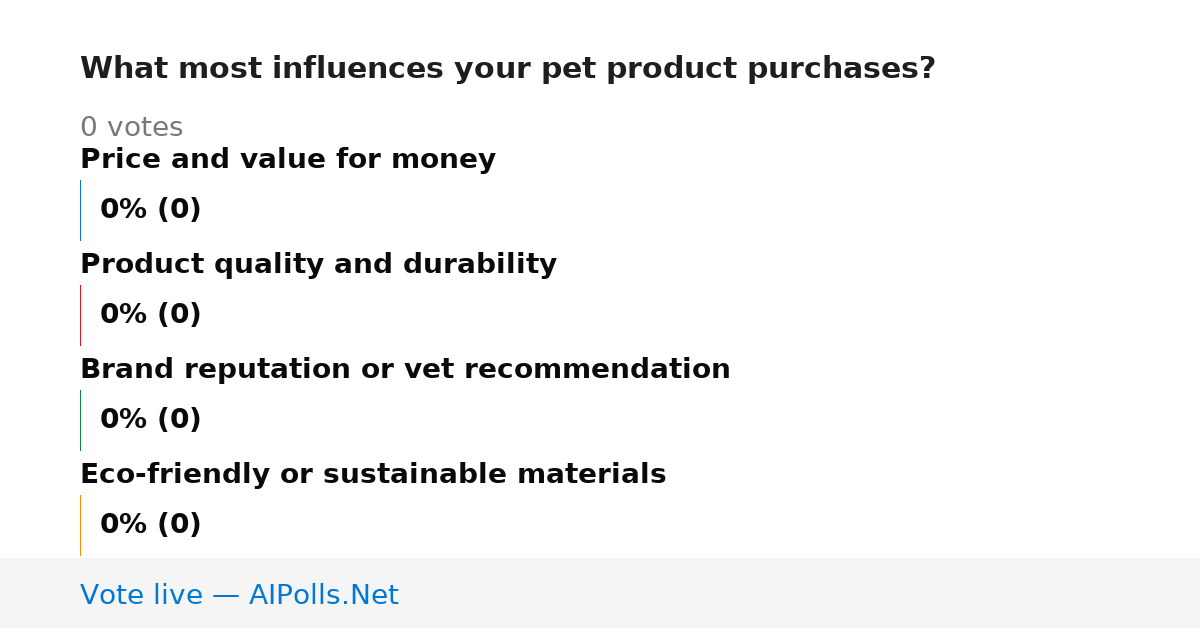Select the Price and value for money option
Viewport: 1200px width, 628px height.
click(x=288, y=159)
